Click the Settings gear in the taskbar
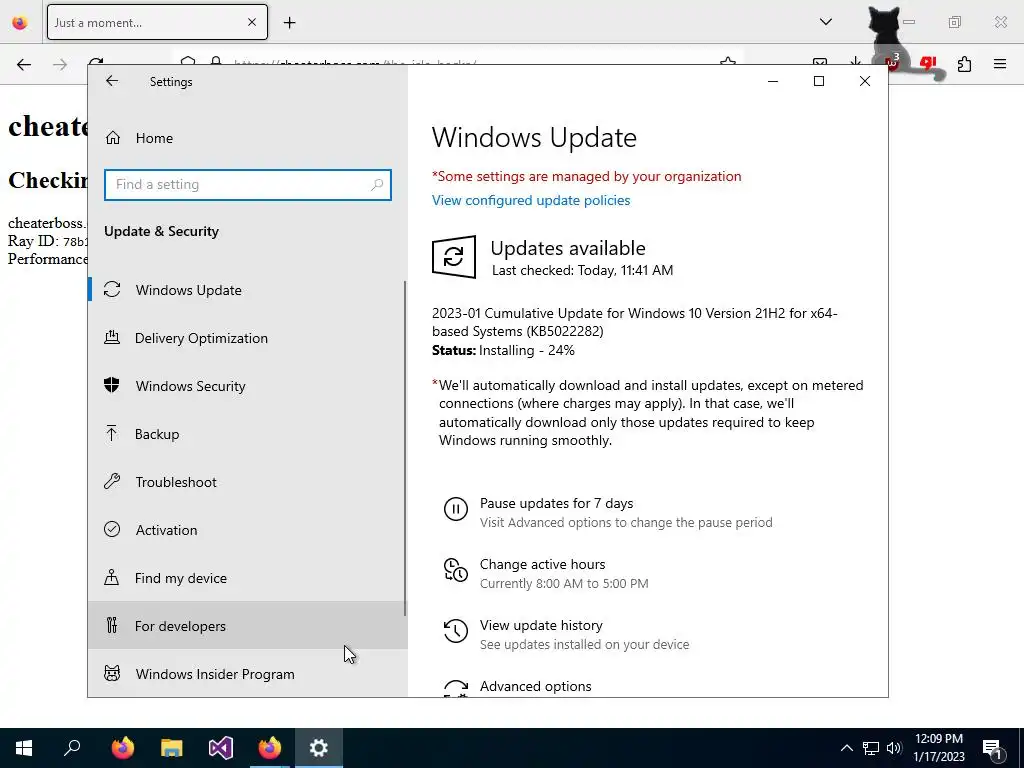1024x768 pixels. click(319, 748)
